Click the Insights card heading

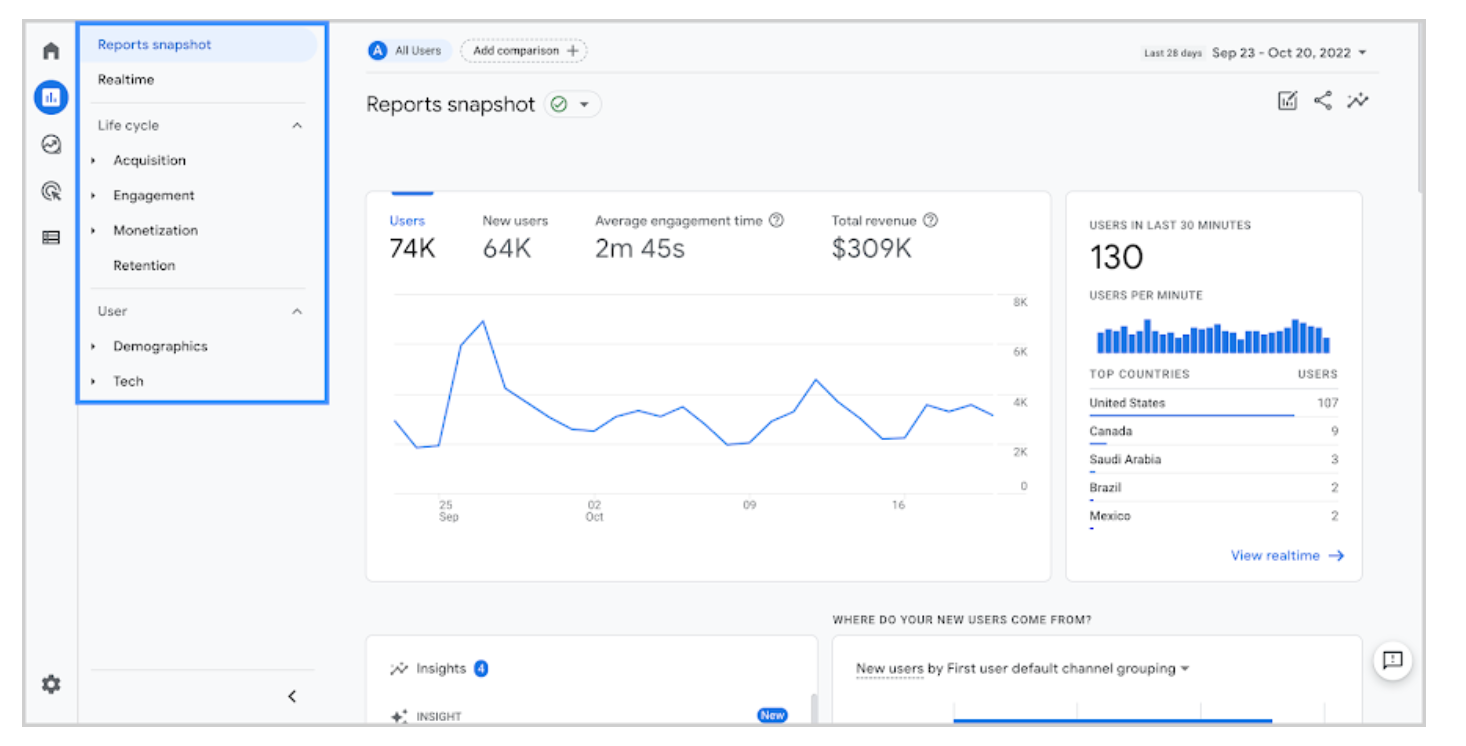pyautogui.click(x=441, y=669)
